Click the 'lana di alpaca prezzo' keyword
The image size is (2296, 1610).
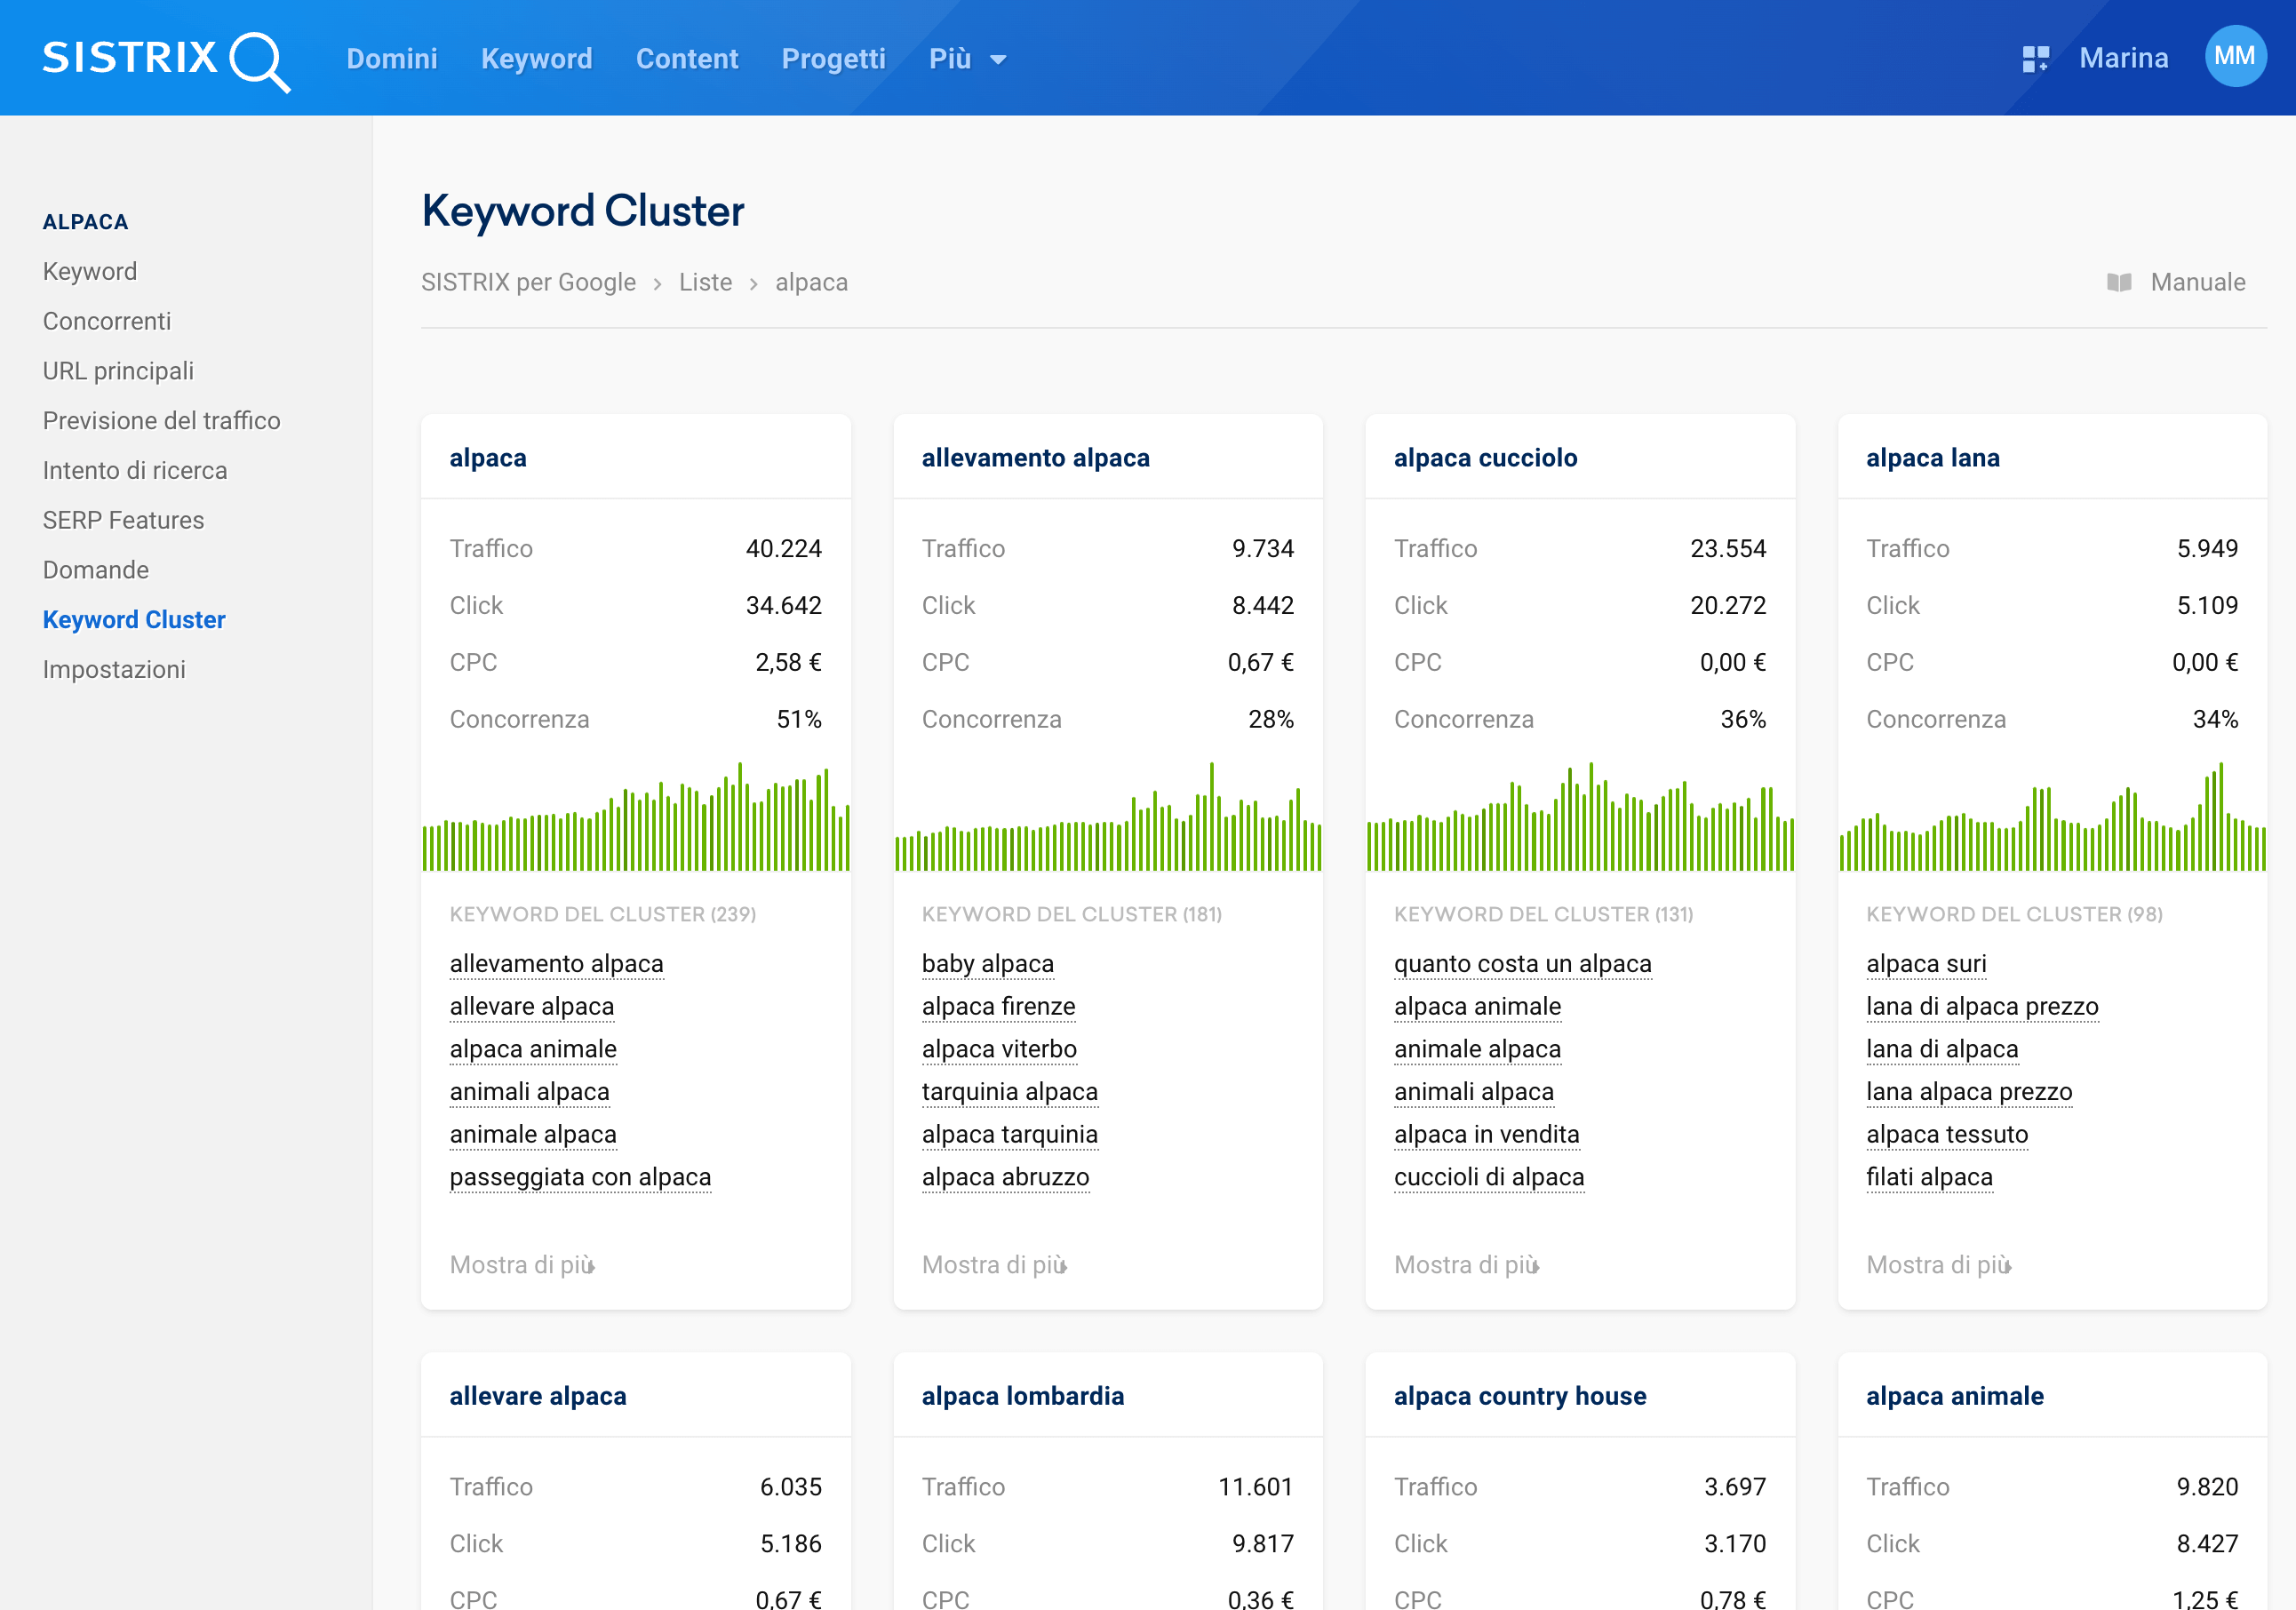click(1981, 1007)
